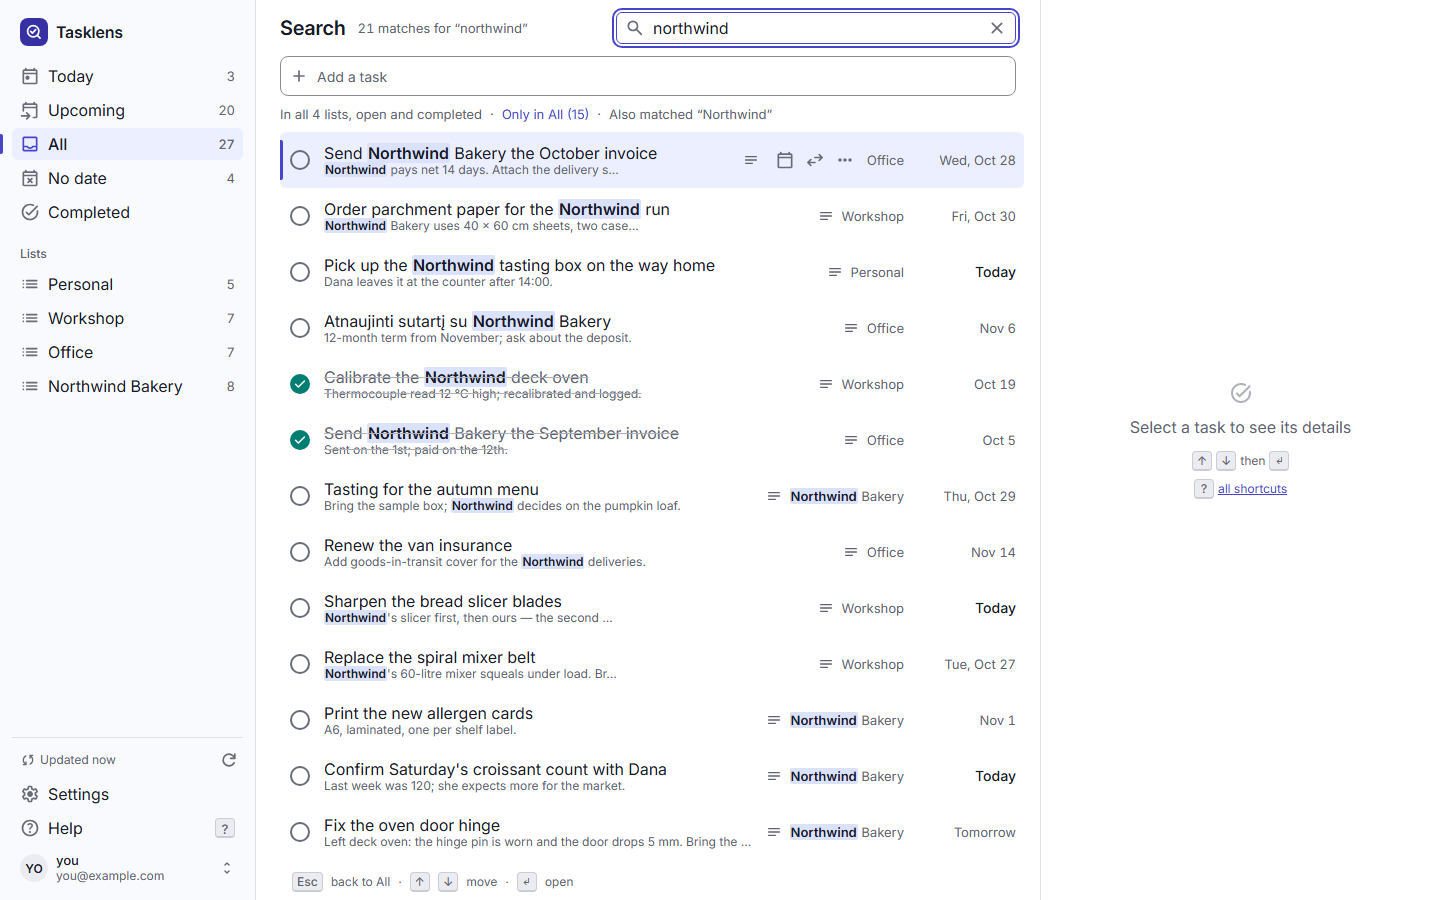Screen dimensions: 1440x900
Task: Click list icon on Fix oven door hinge row
Action: pos(774,832)
